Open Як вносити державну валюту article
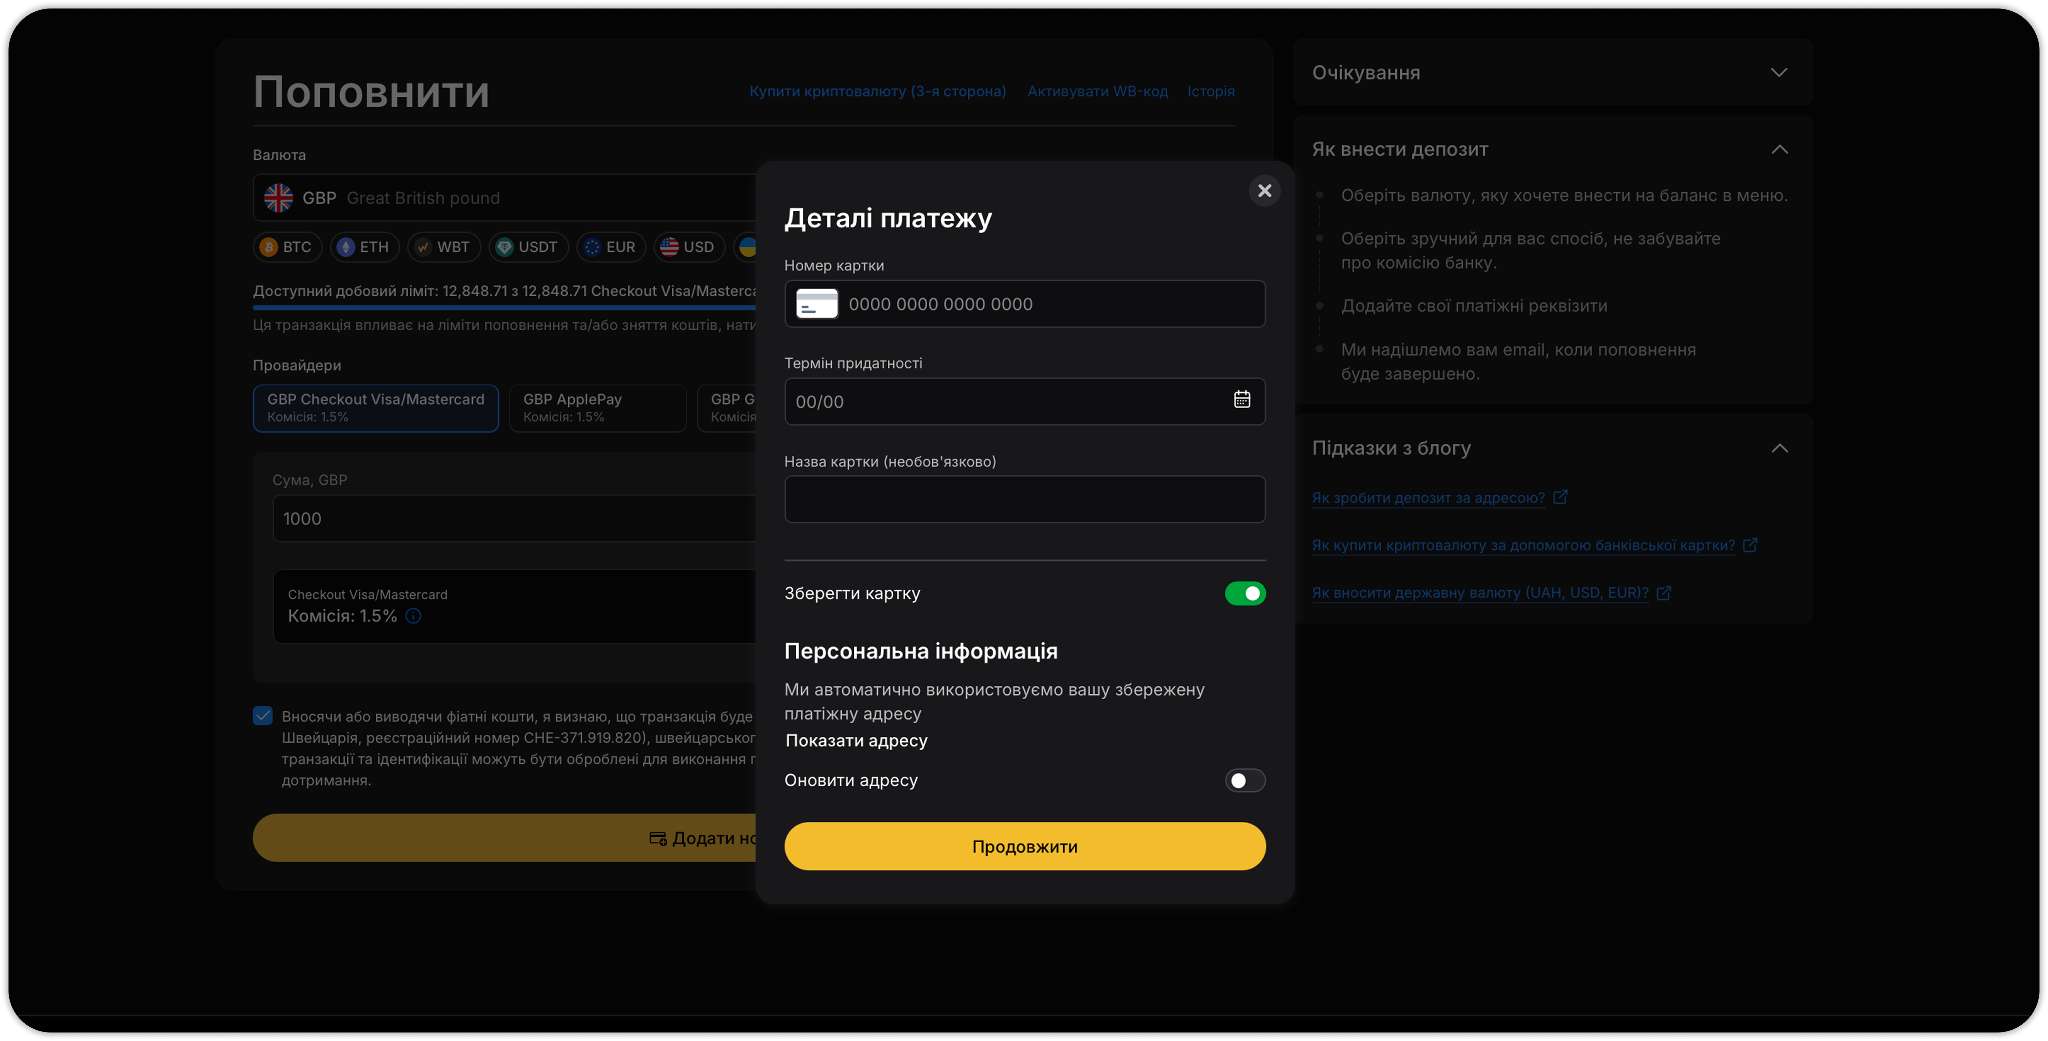 point(1480,593)
